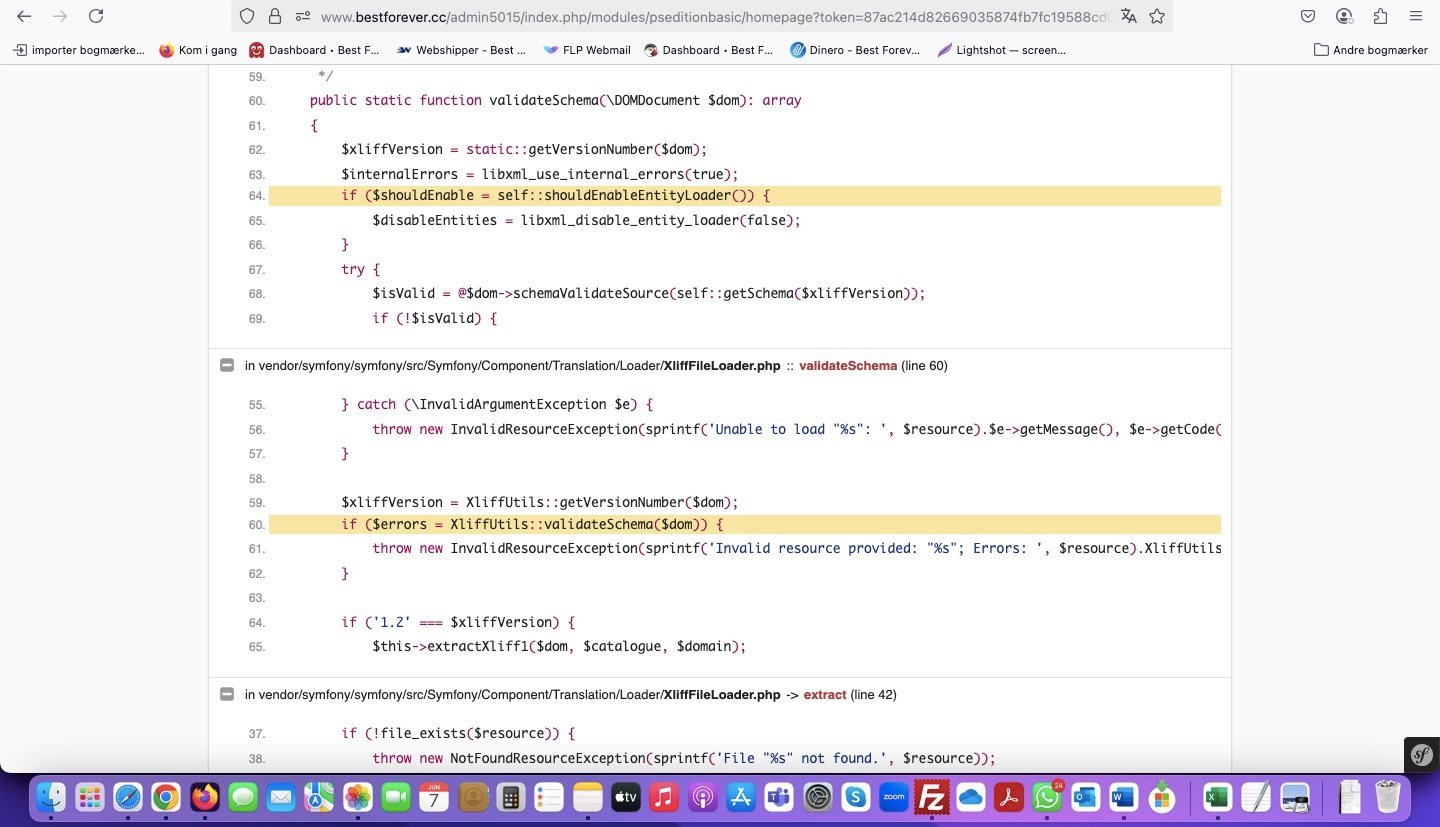This screenshot has height=827, width=1440.
Task: Open Contacts from the Dock
Action: [x=473, y=797]
